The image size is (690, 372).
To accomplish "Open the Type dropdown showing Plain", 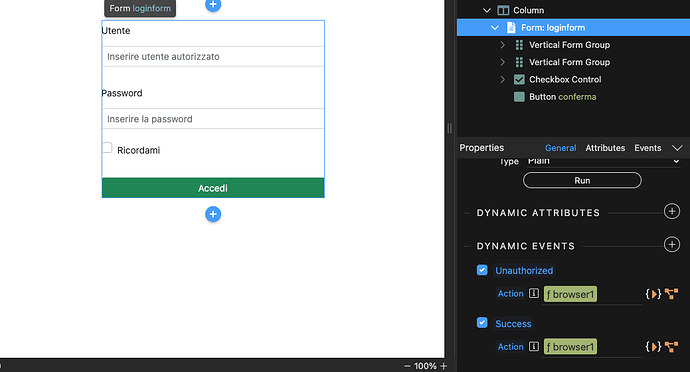I will pyautogui.click(x=603, y=161).
